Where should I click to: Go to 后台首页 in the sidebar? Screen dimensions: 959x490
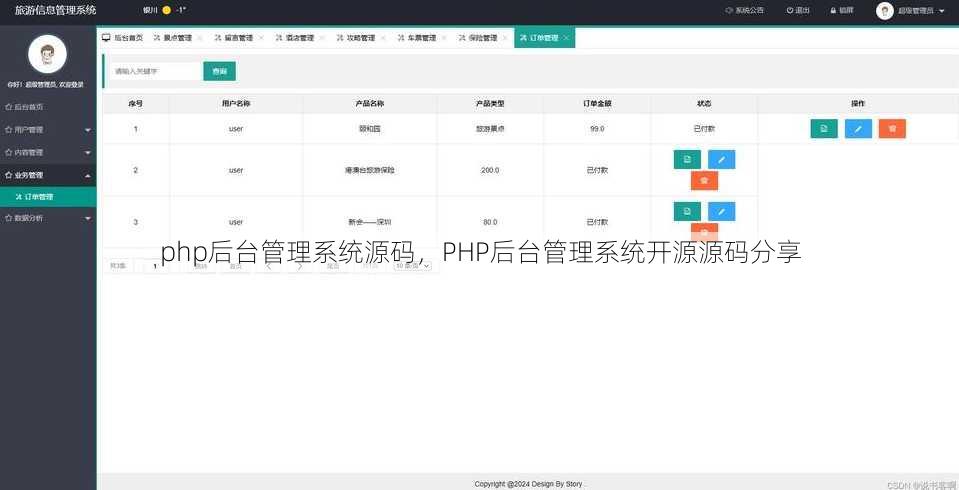point(48,106)
